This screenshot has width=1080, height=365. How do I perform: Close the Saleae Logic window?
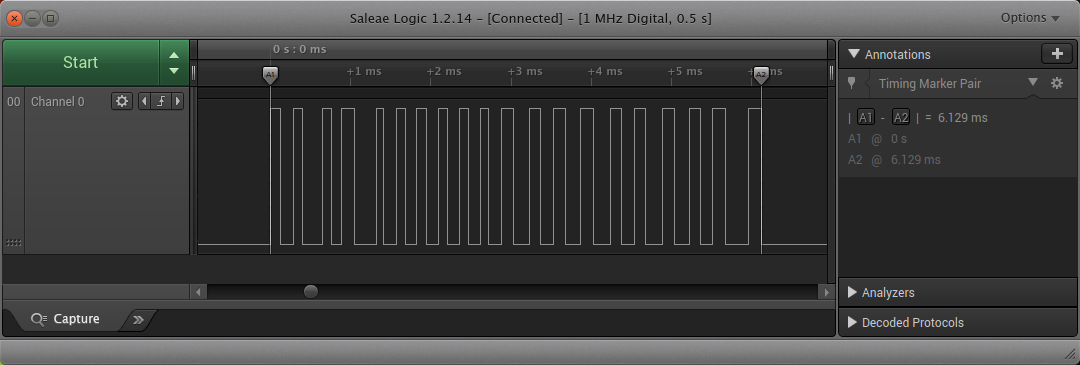(x=14, y=19)
